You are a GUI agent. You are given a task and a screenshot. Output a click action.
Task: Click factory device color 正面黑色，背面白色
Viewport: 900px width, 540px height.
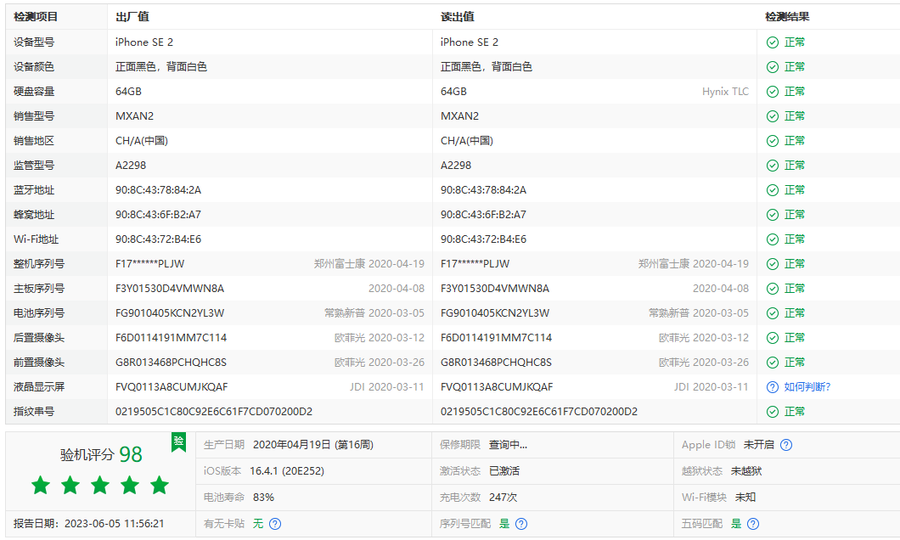(161, 67)
